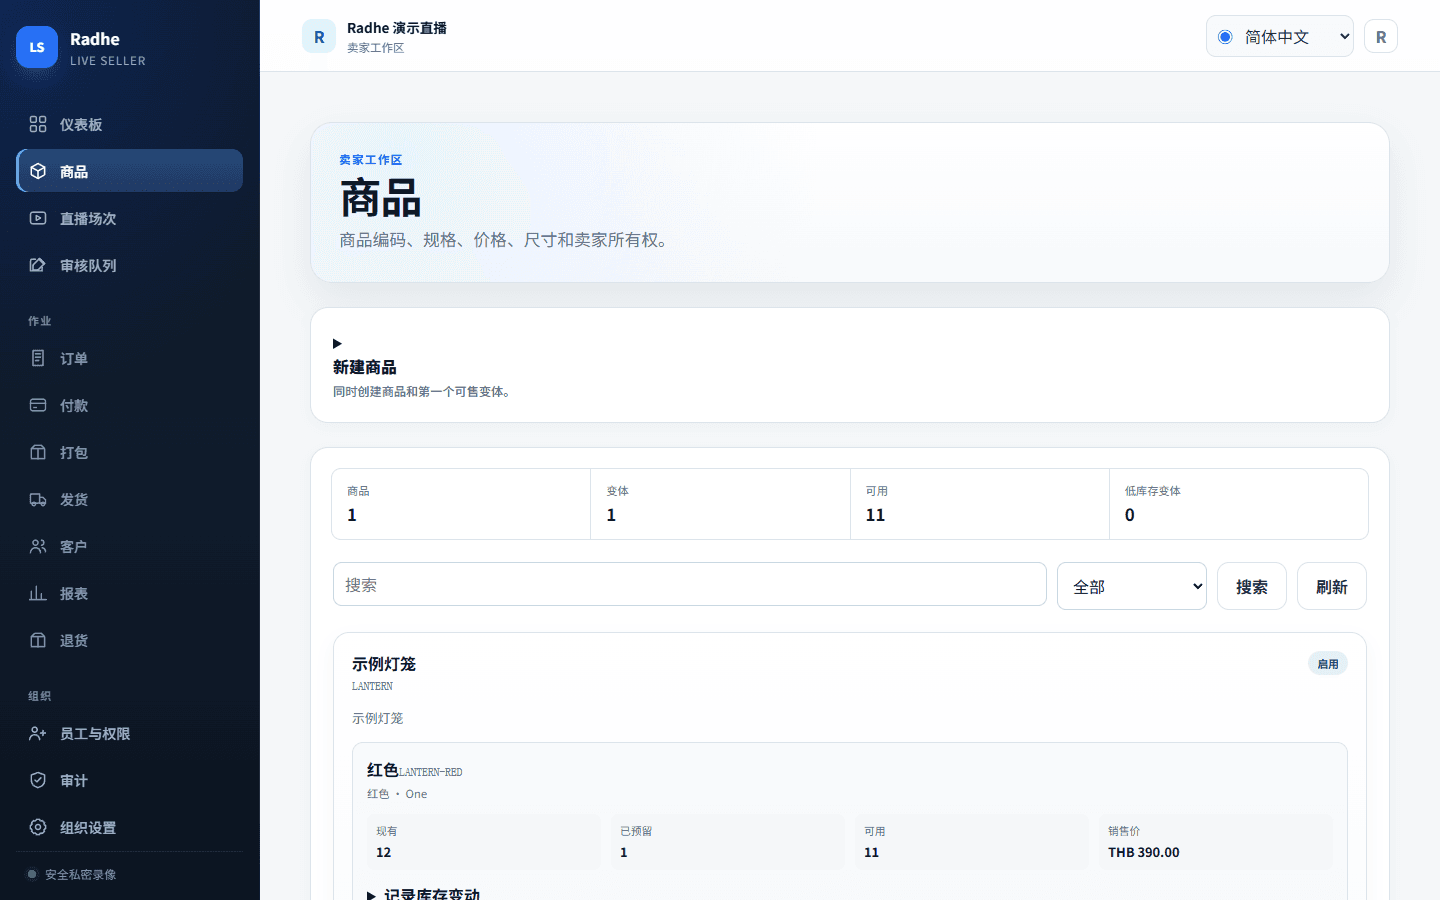Click the LANTERN-RED variant code
Viewport: 1440px width, 900px height.
[x=431, y=772]
